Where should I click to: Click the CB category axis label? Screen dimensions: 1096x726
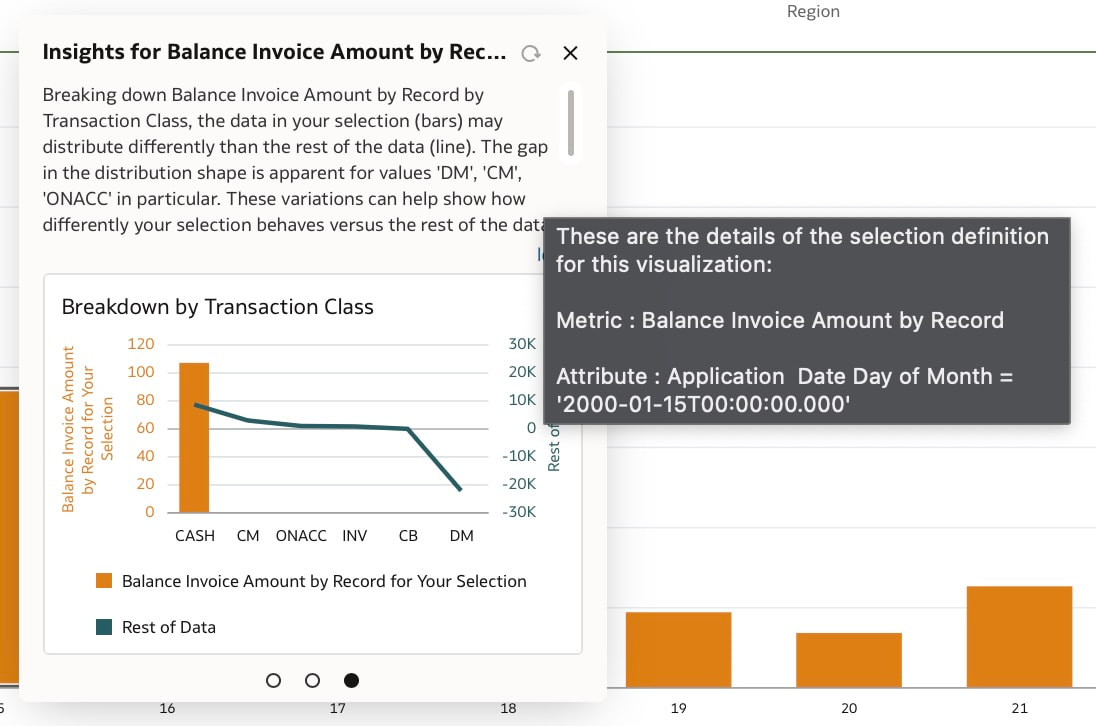pyautogui.click(x=408, y=536)
